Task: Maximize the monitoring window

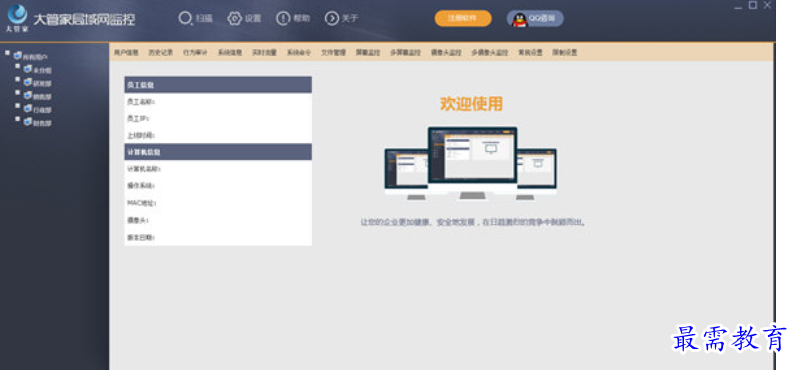Action: point(753,5)
